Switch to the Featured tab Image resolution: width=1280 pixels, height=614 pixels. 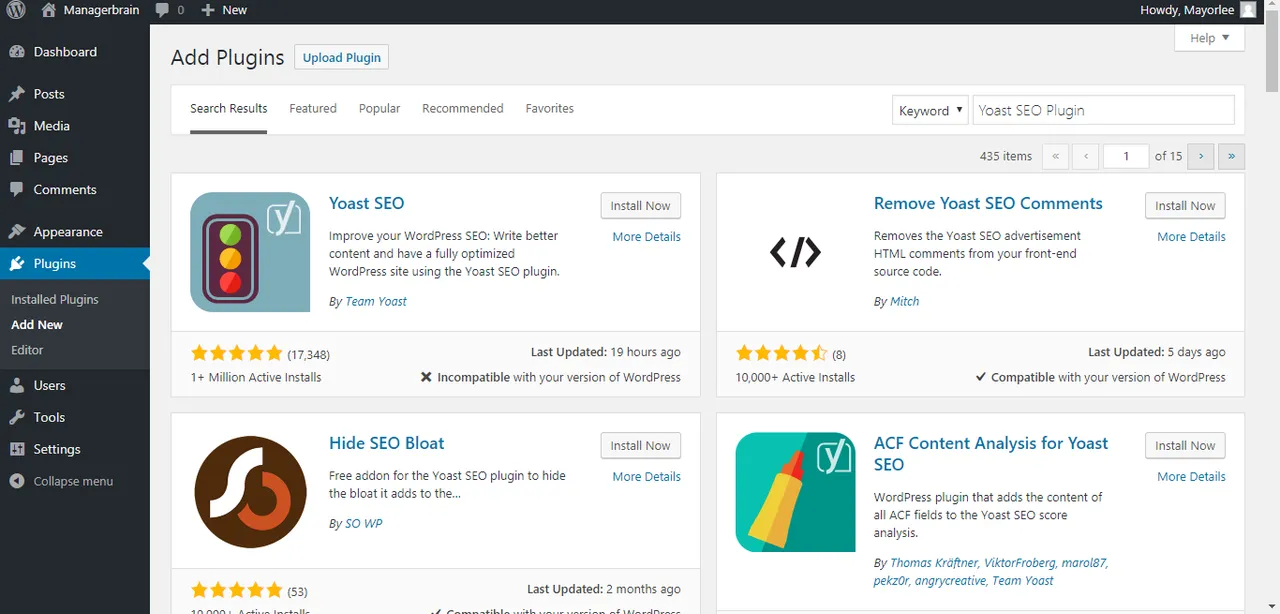click(x=313, y=108)
